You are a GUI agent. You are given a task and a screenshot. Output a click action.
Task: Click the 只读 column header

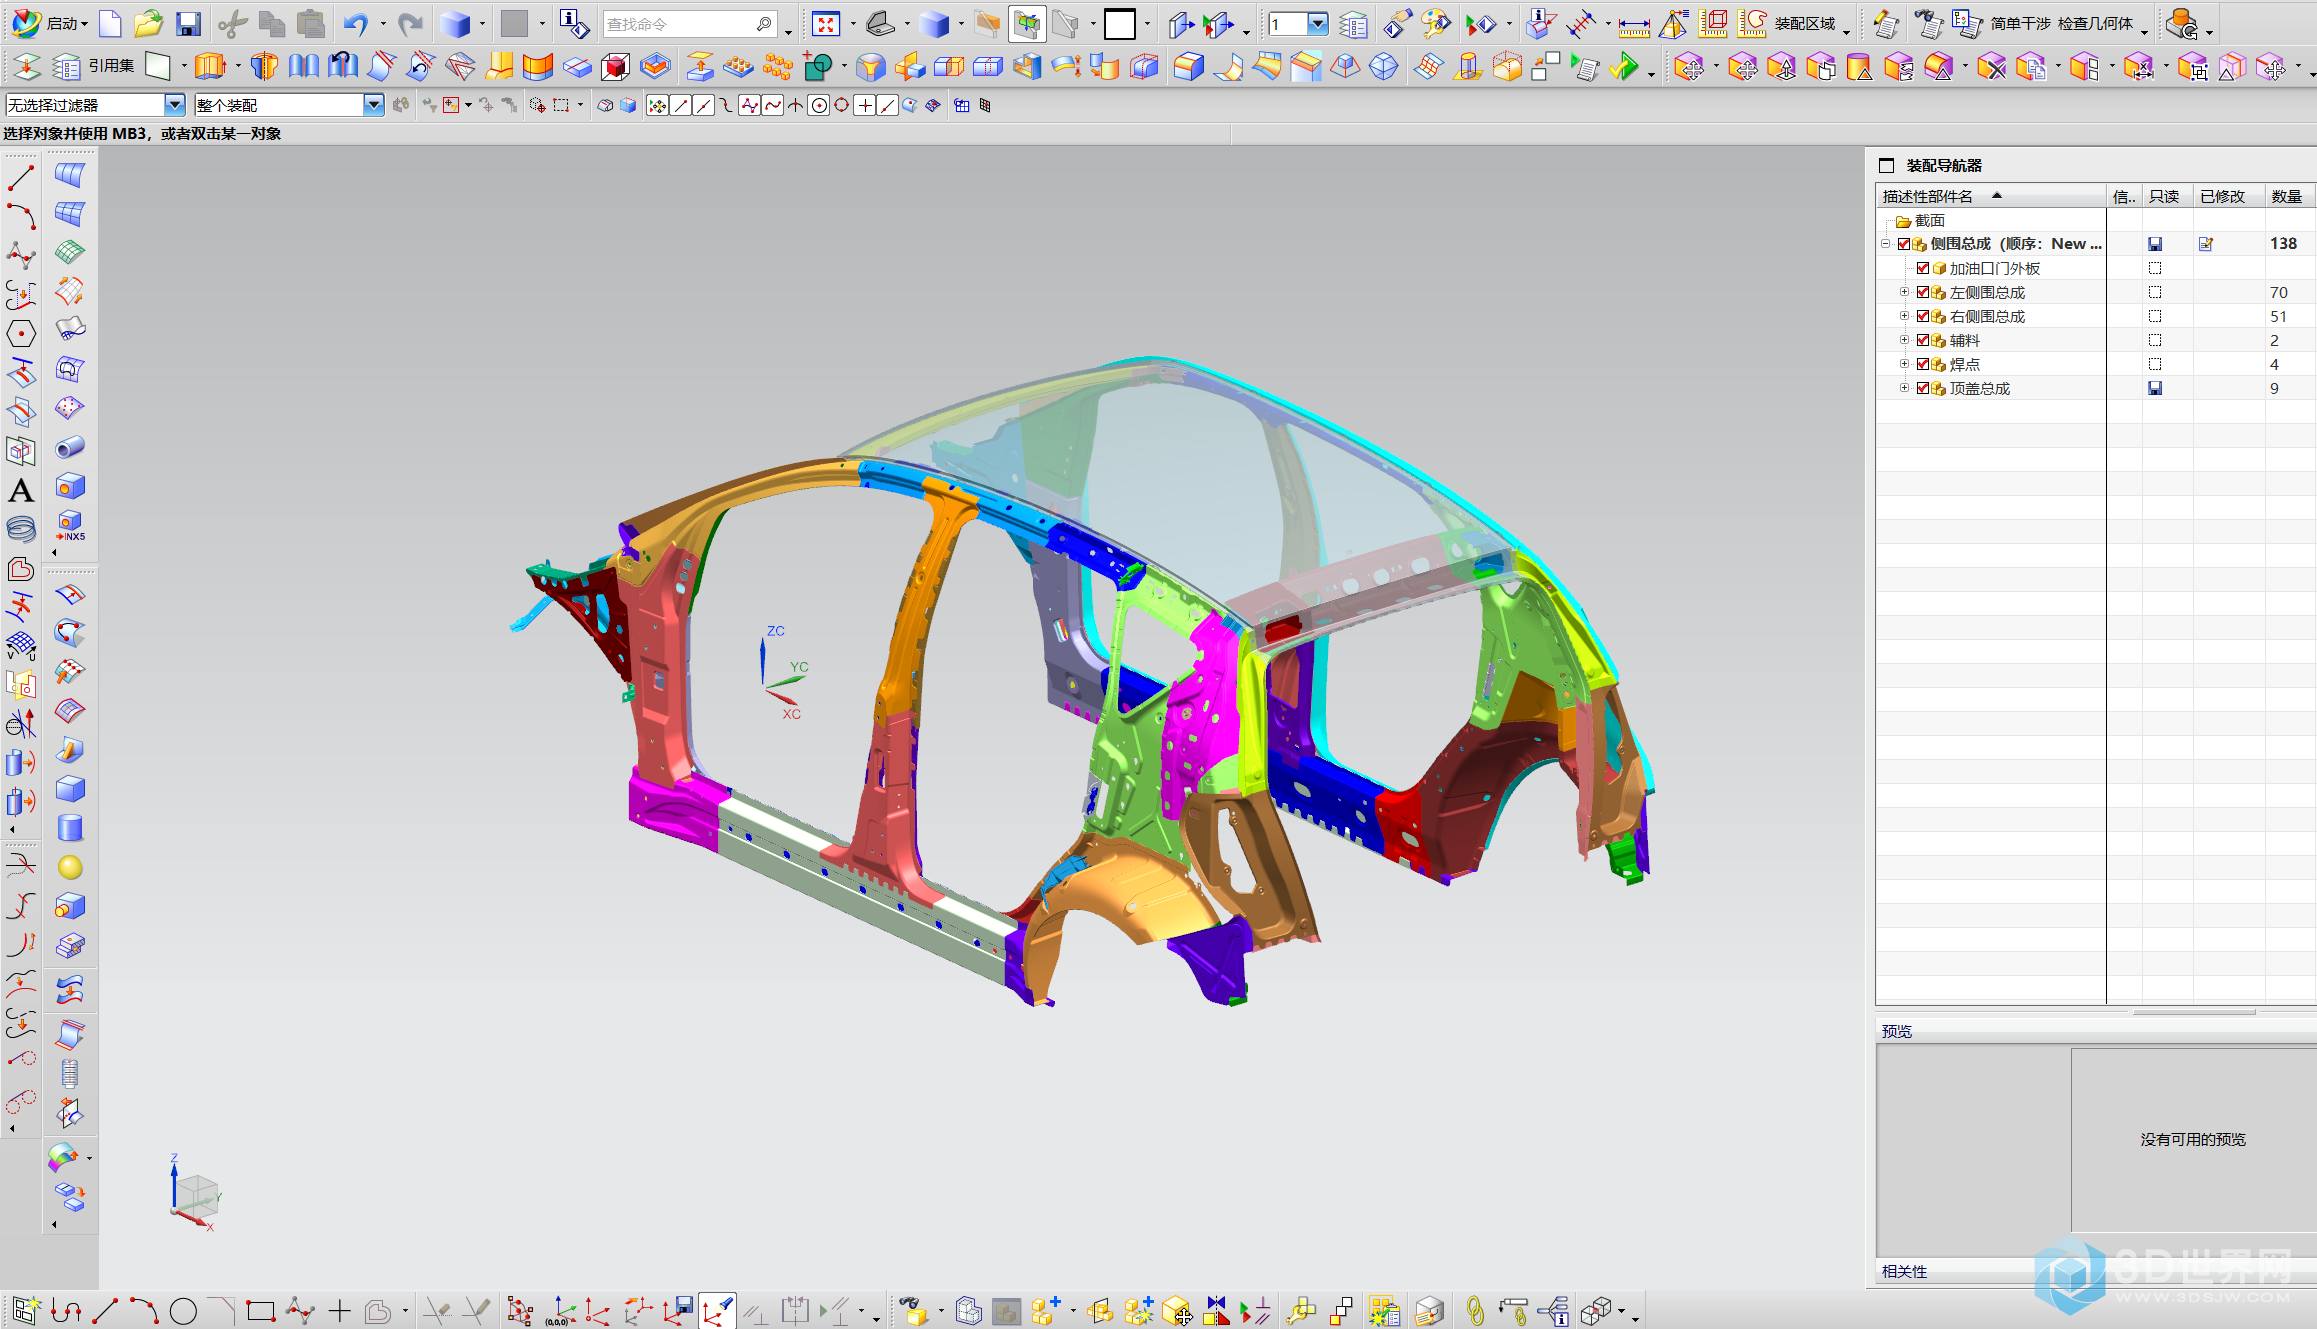pos(2167,196)
